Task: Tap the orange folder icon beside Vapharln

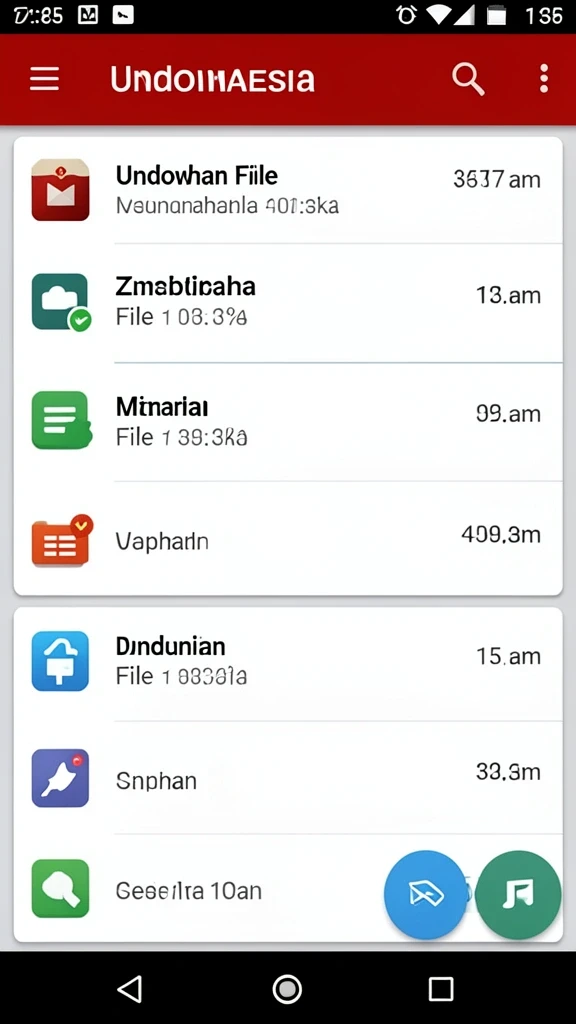Action: coord(61,540)
